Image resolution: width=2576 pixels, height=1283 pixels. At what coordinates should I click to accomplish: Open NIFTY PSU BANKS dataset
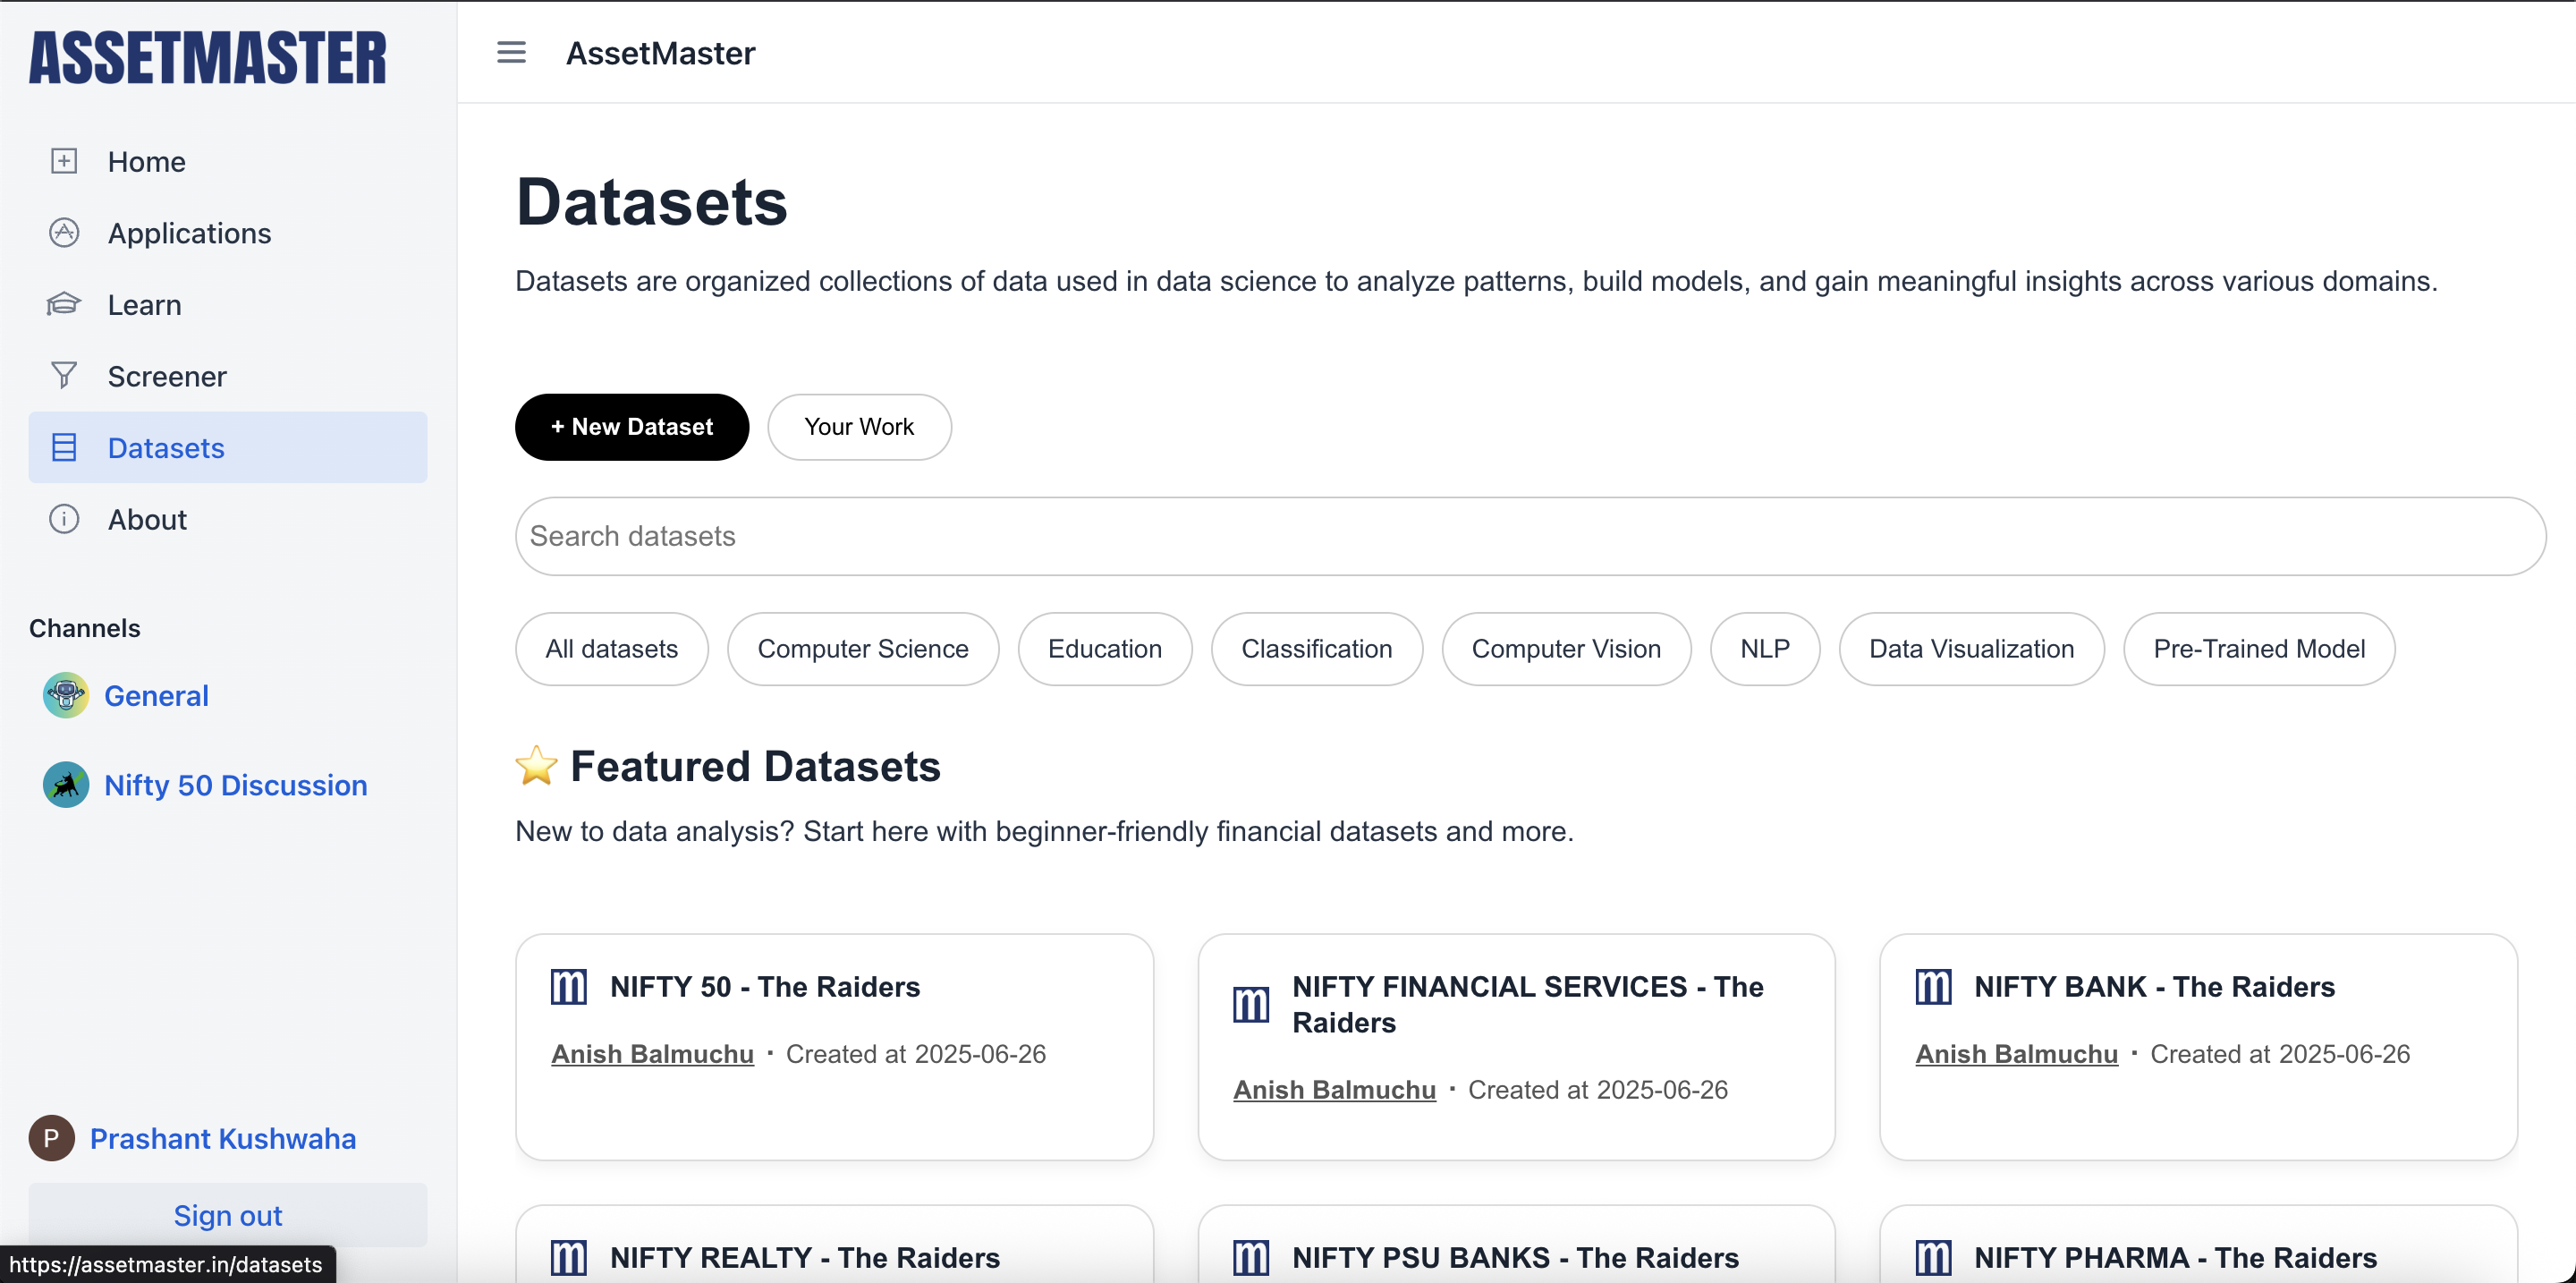click(x=1515, y=1258)
